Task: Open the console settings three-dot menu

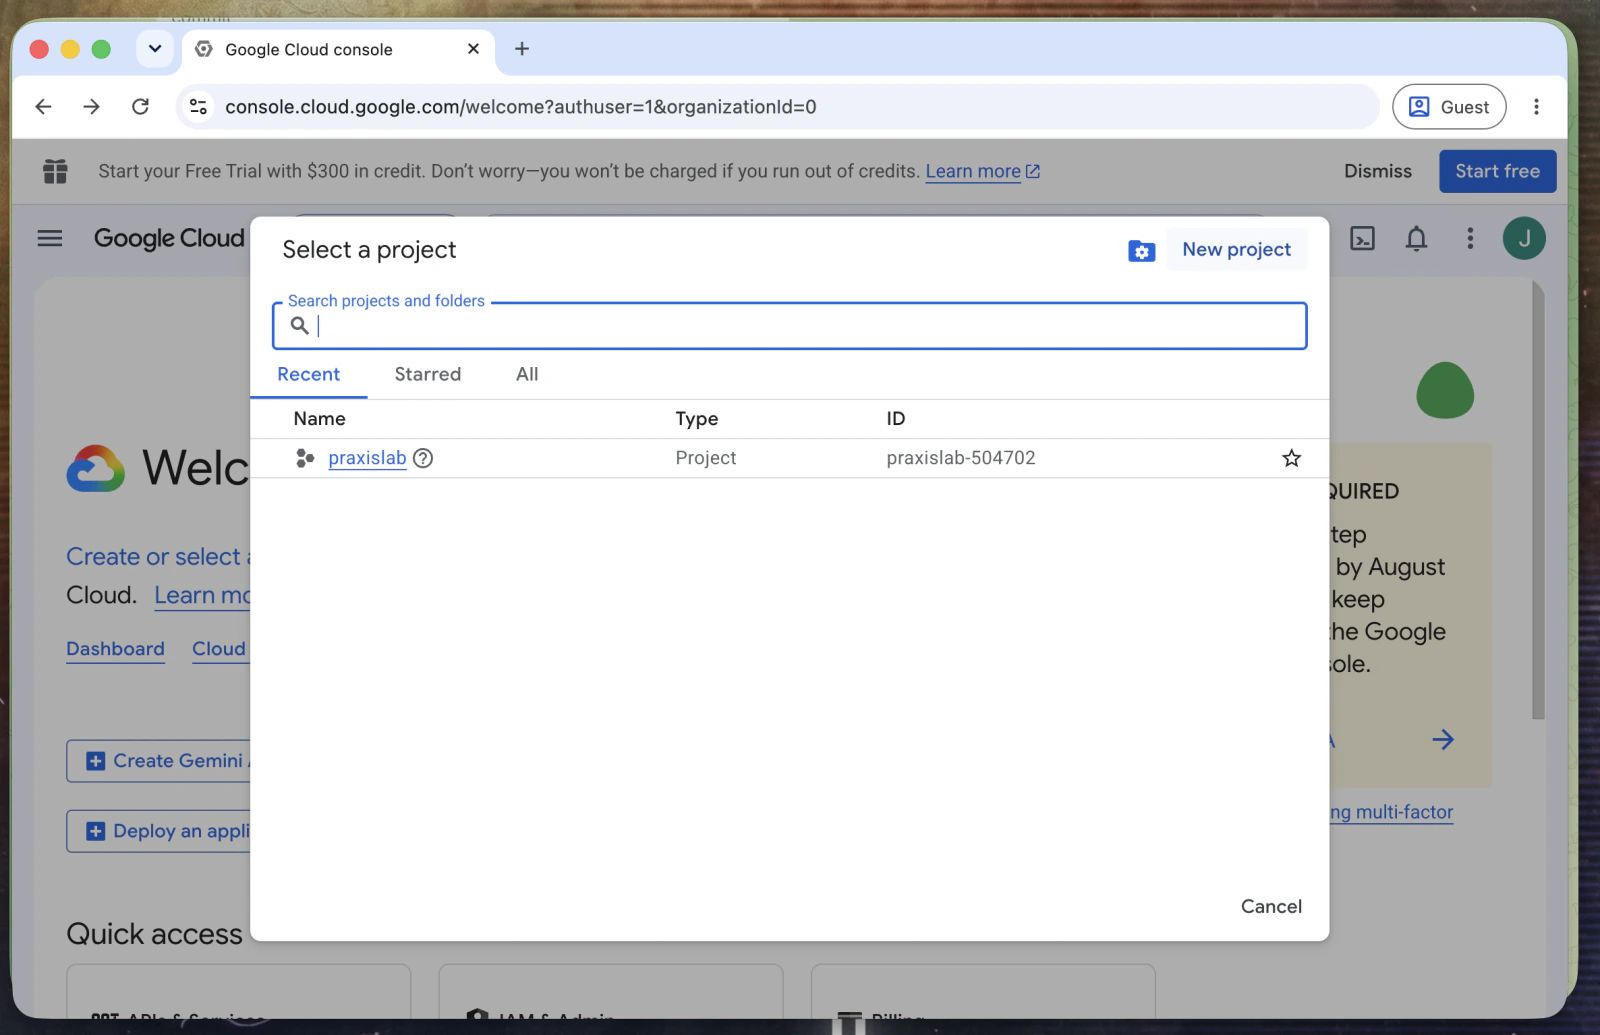Action: tap(1470, 238)
